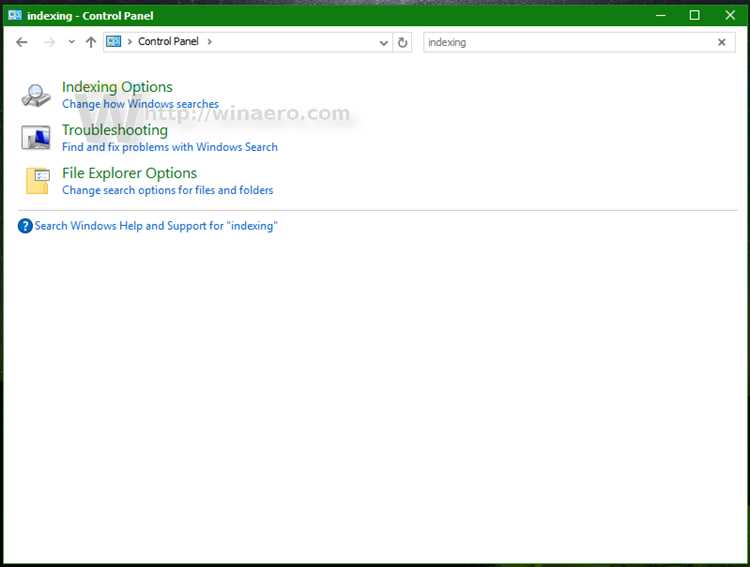Open the Indexing Options magnifier icon

[x=36, y=95]
